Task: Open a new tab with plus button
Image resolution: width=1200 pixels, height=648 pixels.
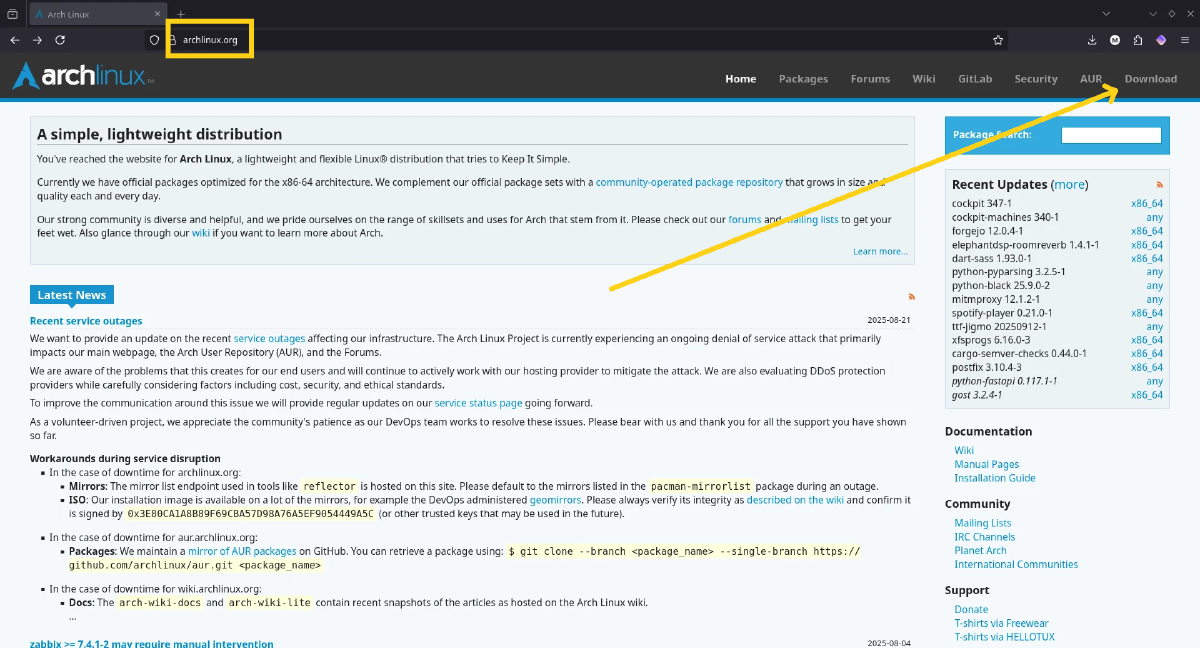Action: pos(181,14)
